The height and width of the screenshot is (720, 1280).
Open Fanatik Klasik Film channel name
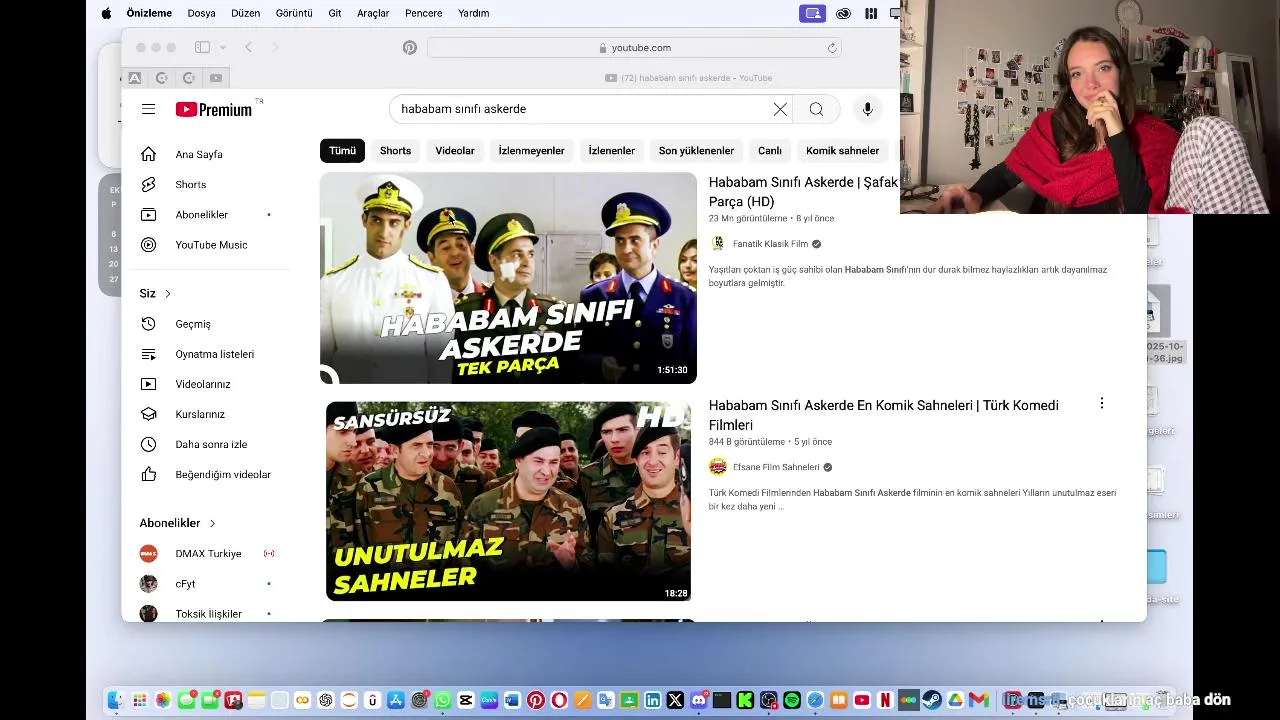[x=770, y=244]
